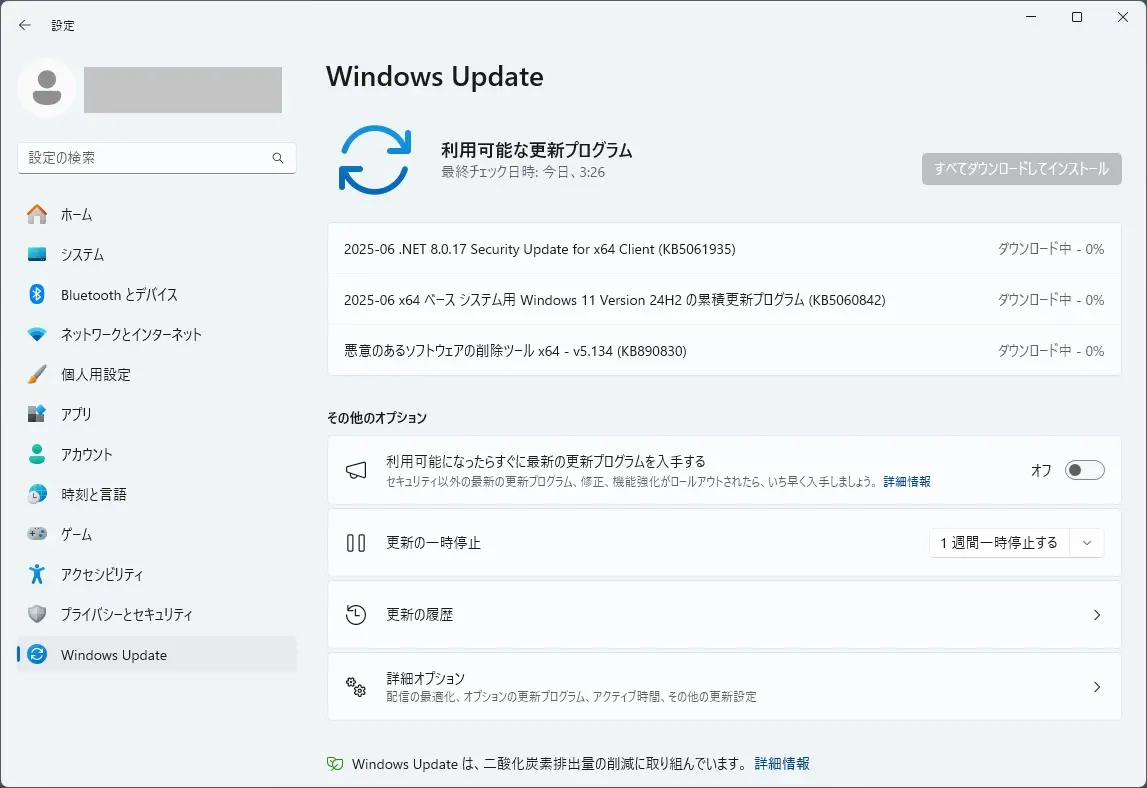Select ネットワークとインターネット category
Image resolution: width=1147 pixels, height=788 pixels.
coord(157,334)
